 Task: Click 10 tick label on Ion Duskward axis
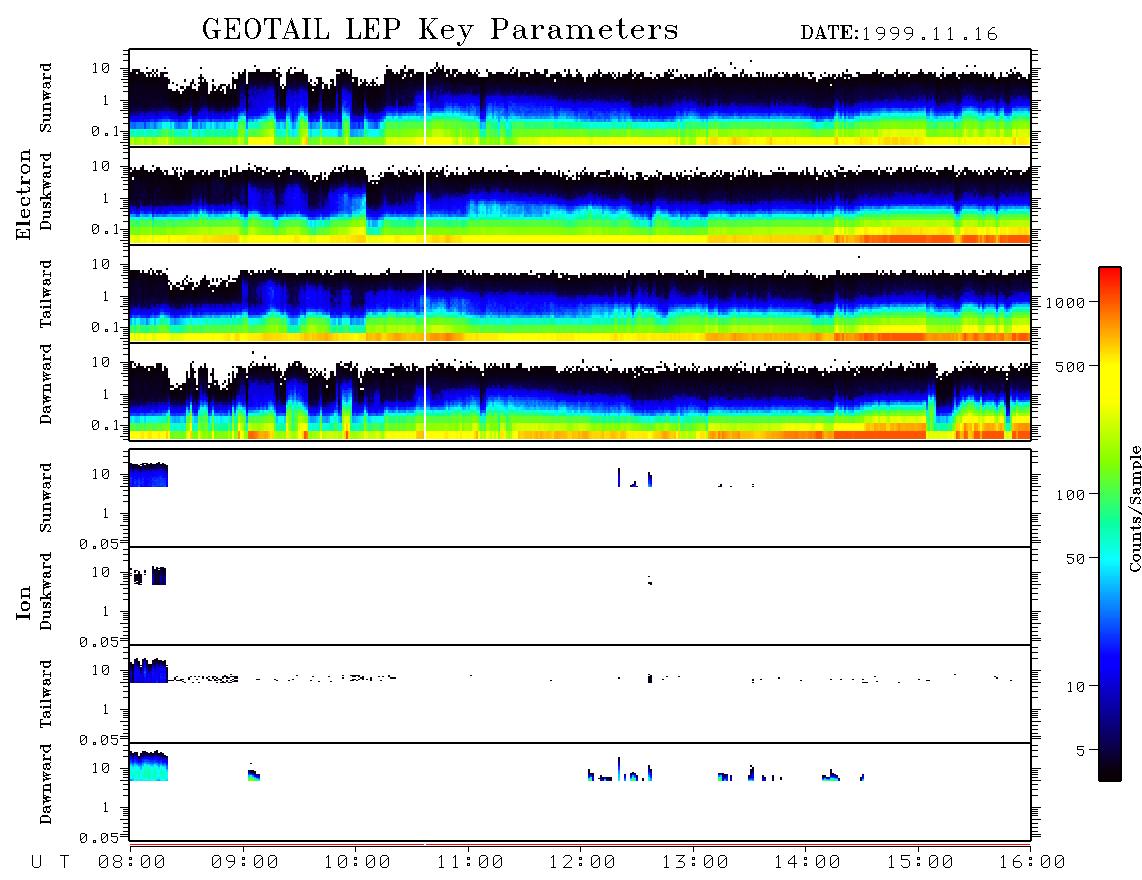[101, 572]
